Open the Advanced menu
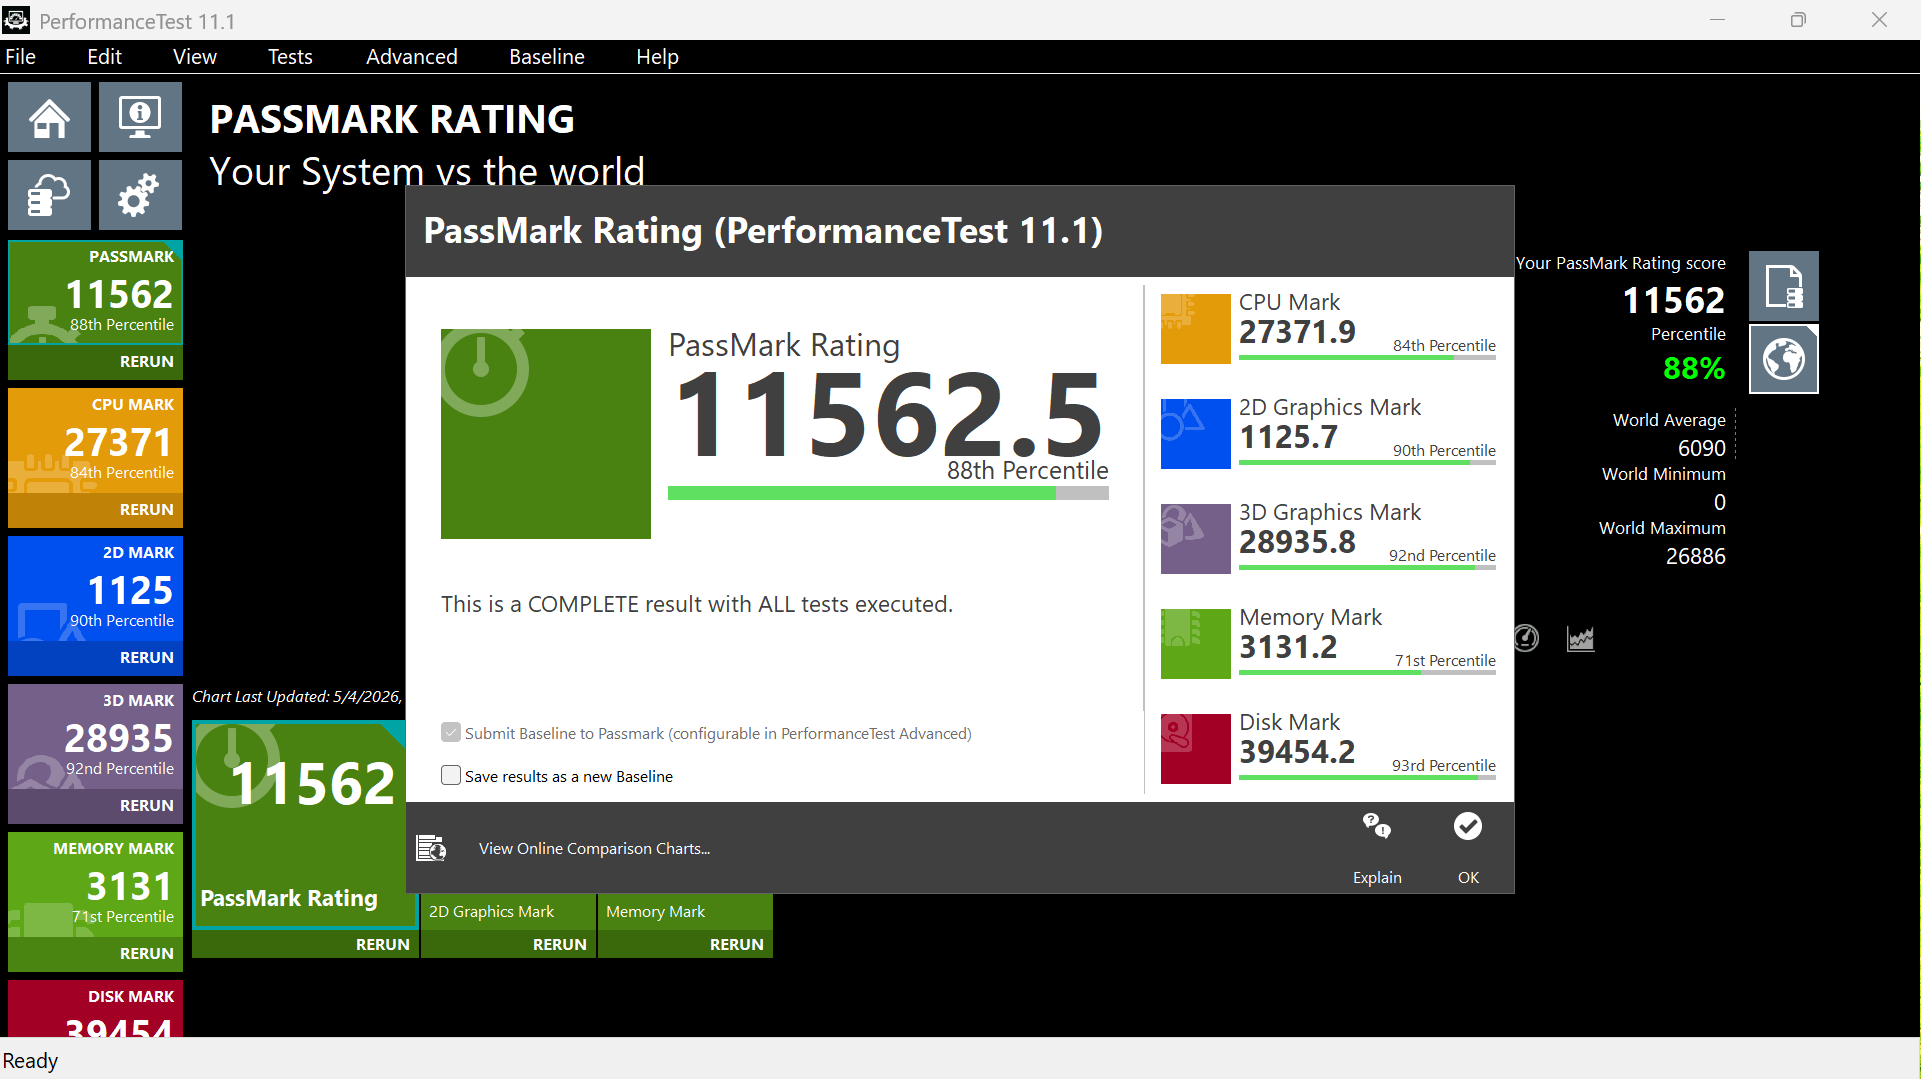The image size is (1921, 1079). (412, 57)
